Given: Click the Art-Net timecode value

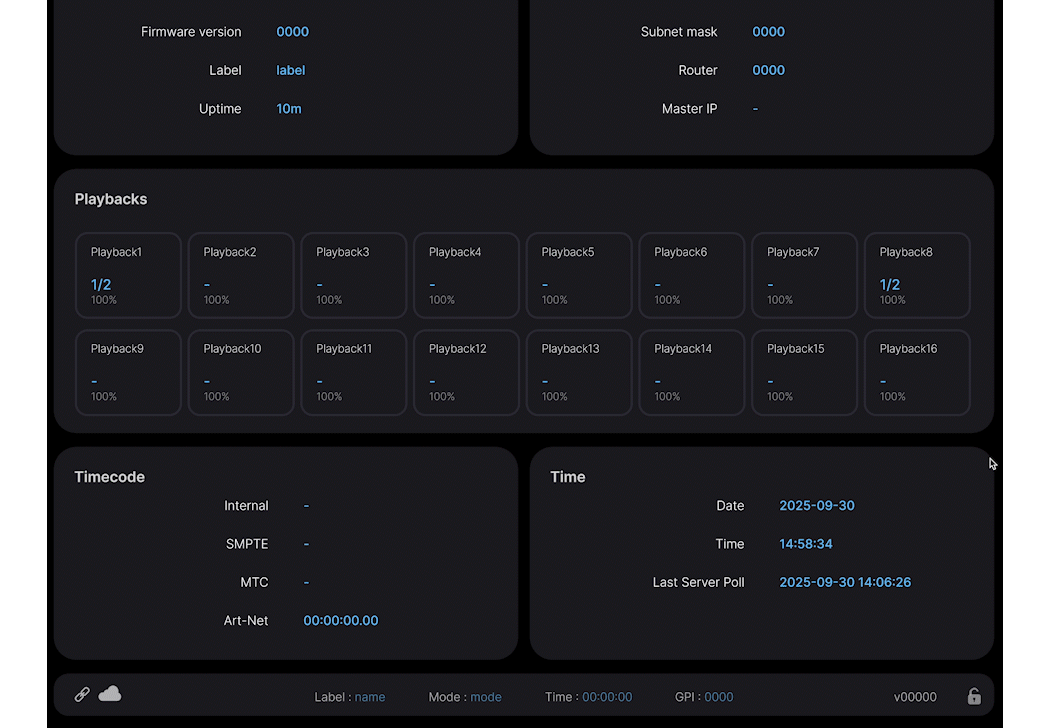Looking at the screenshot, I should [x=341, y=621].
